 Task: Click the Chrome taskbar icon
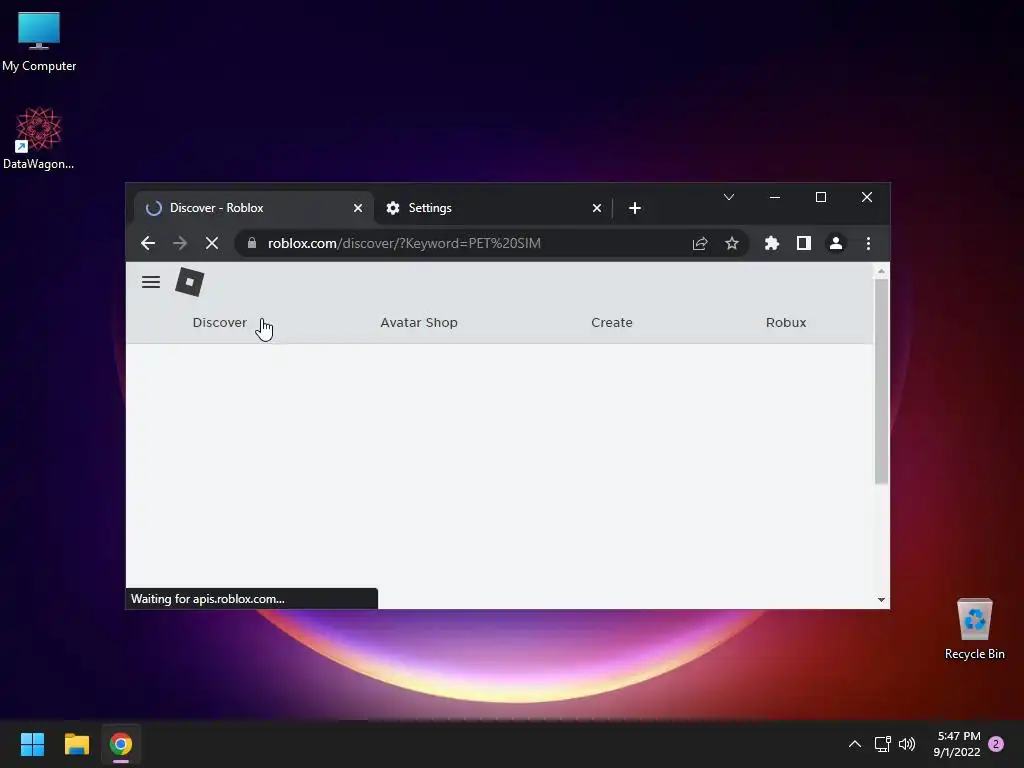pyautogui.click(x=121, y=744)
